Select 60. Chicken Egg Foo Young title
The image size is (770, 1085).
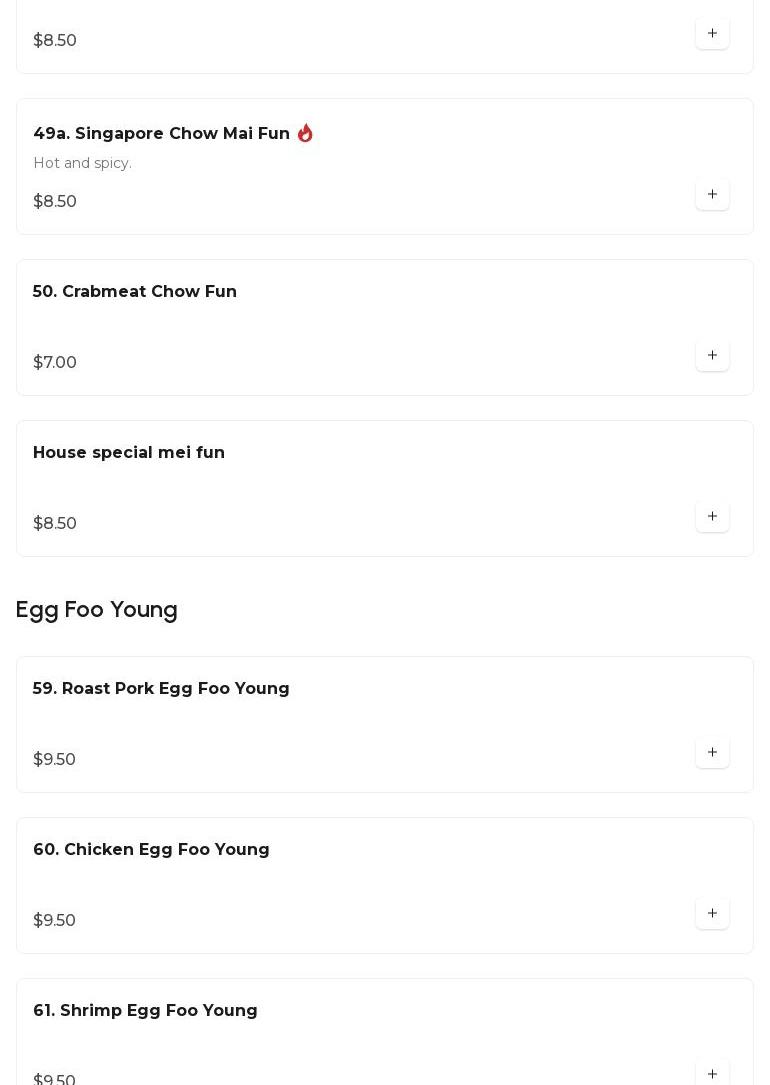(151, 850)
